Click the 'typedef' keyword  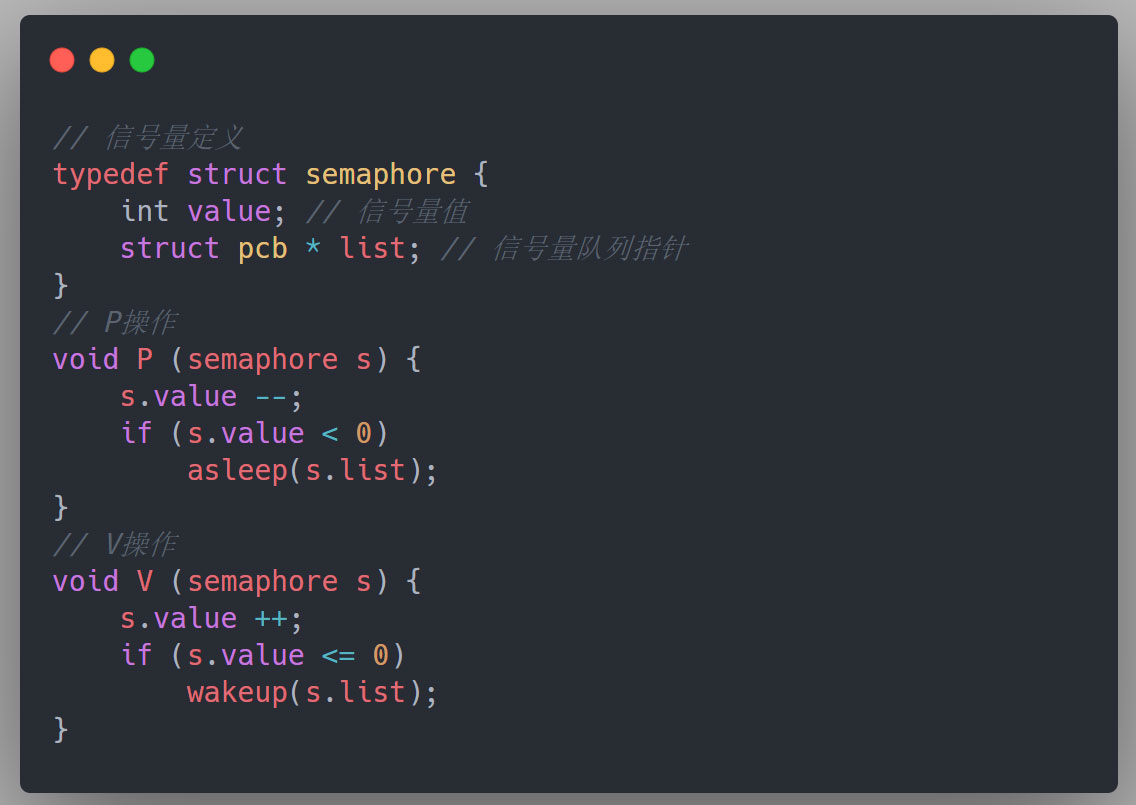[111, 174]
